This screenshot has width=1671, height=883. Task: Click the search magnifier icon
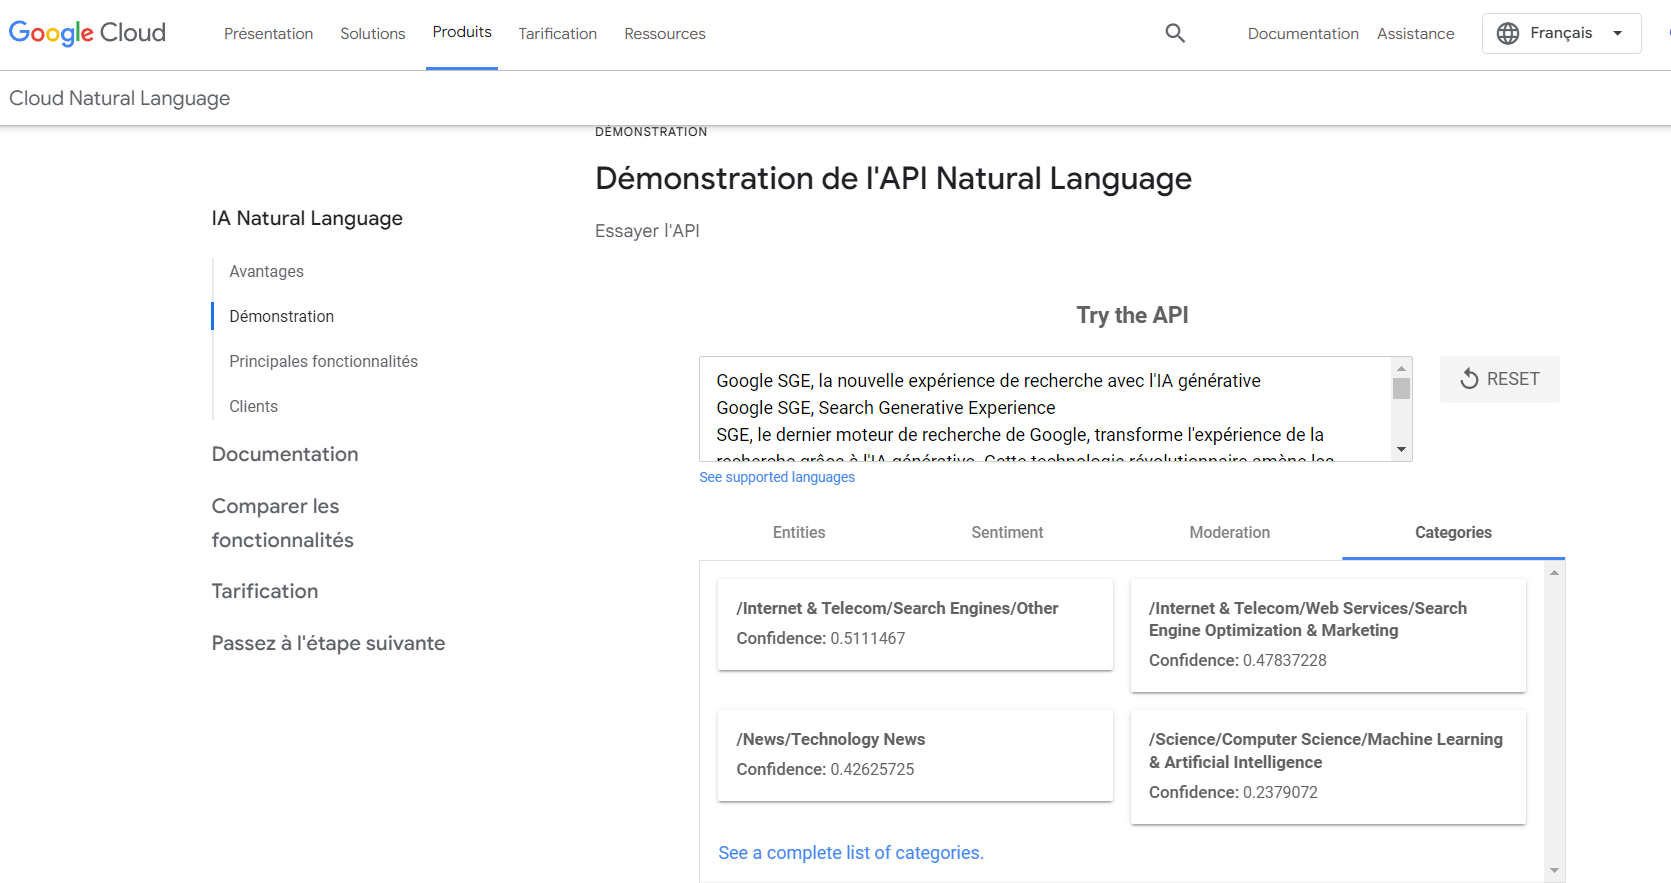pyautogui.click(x=1175, y=33)
